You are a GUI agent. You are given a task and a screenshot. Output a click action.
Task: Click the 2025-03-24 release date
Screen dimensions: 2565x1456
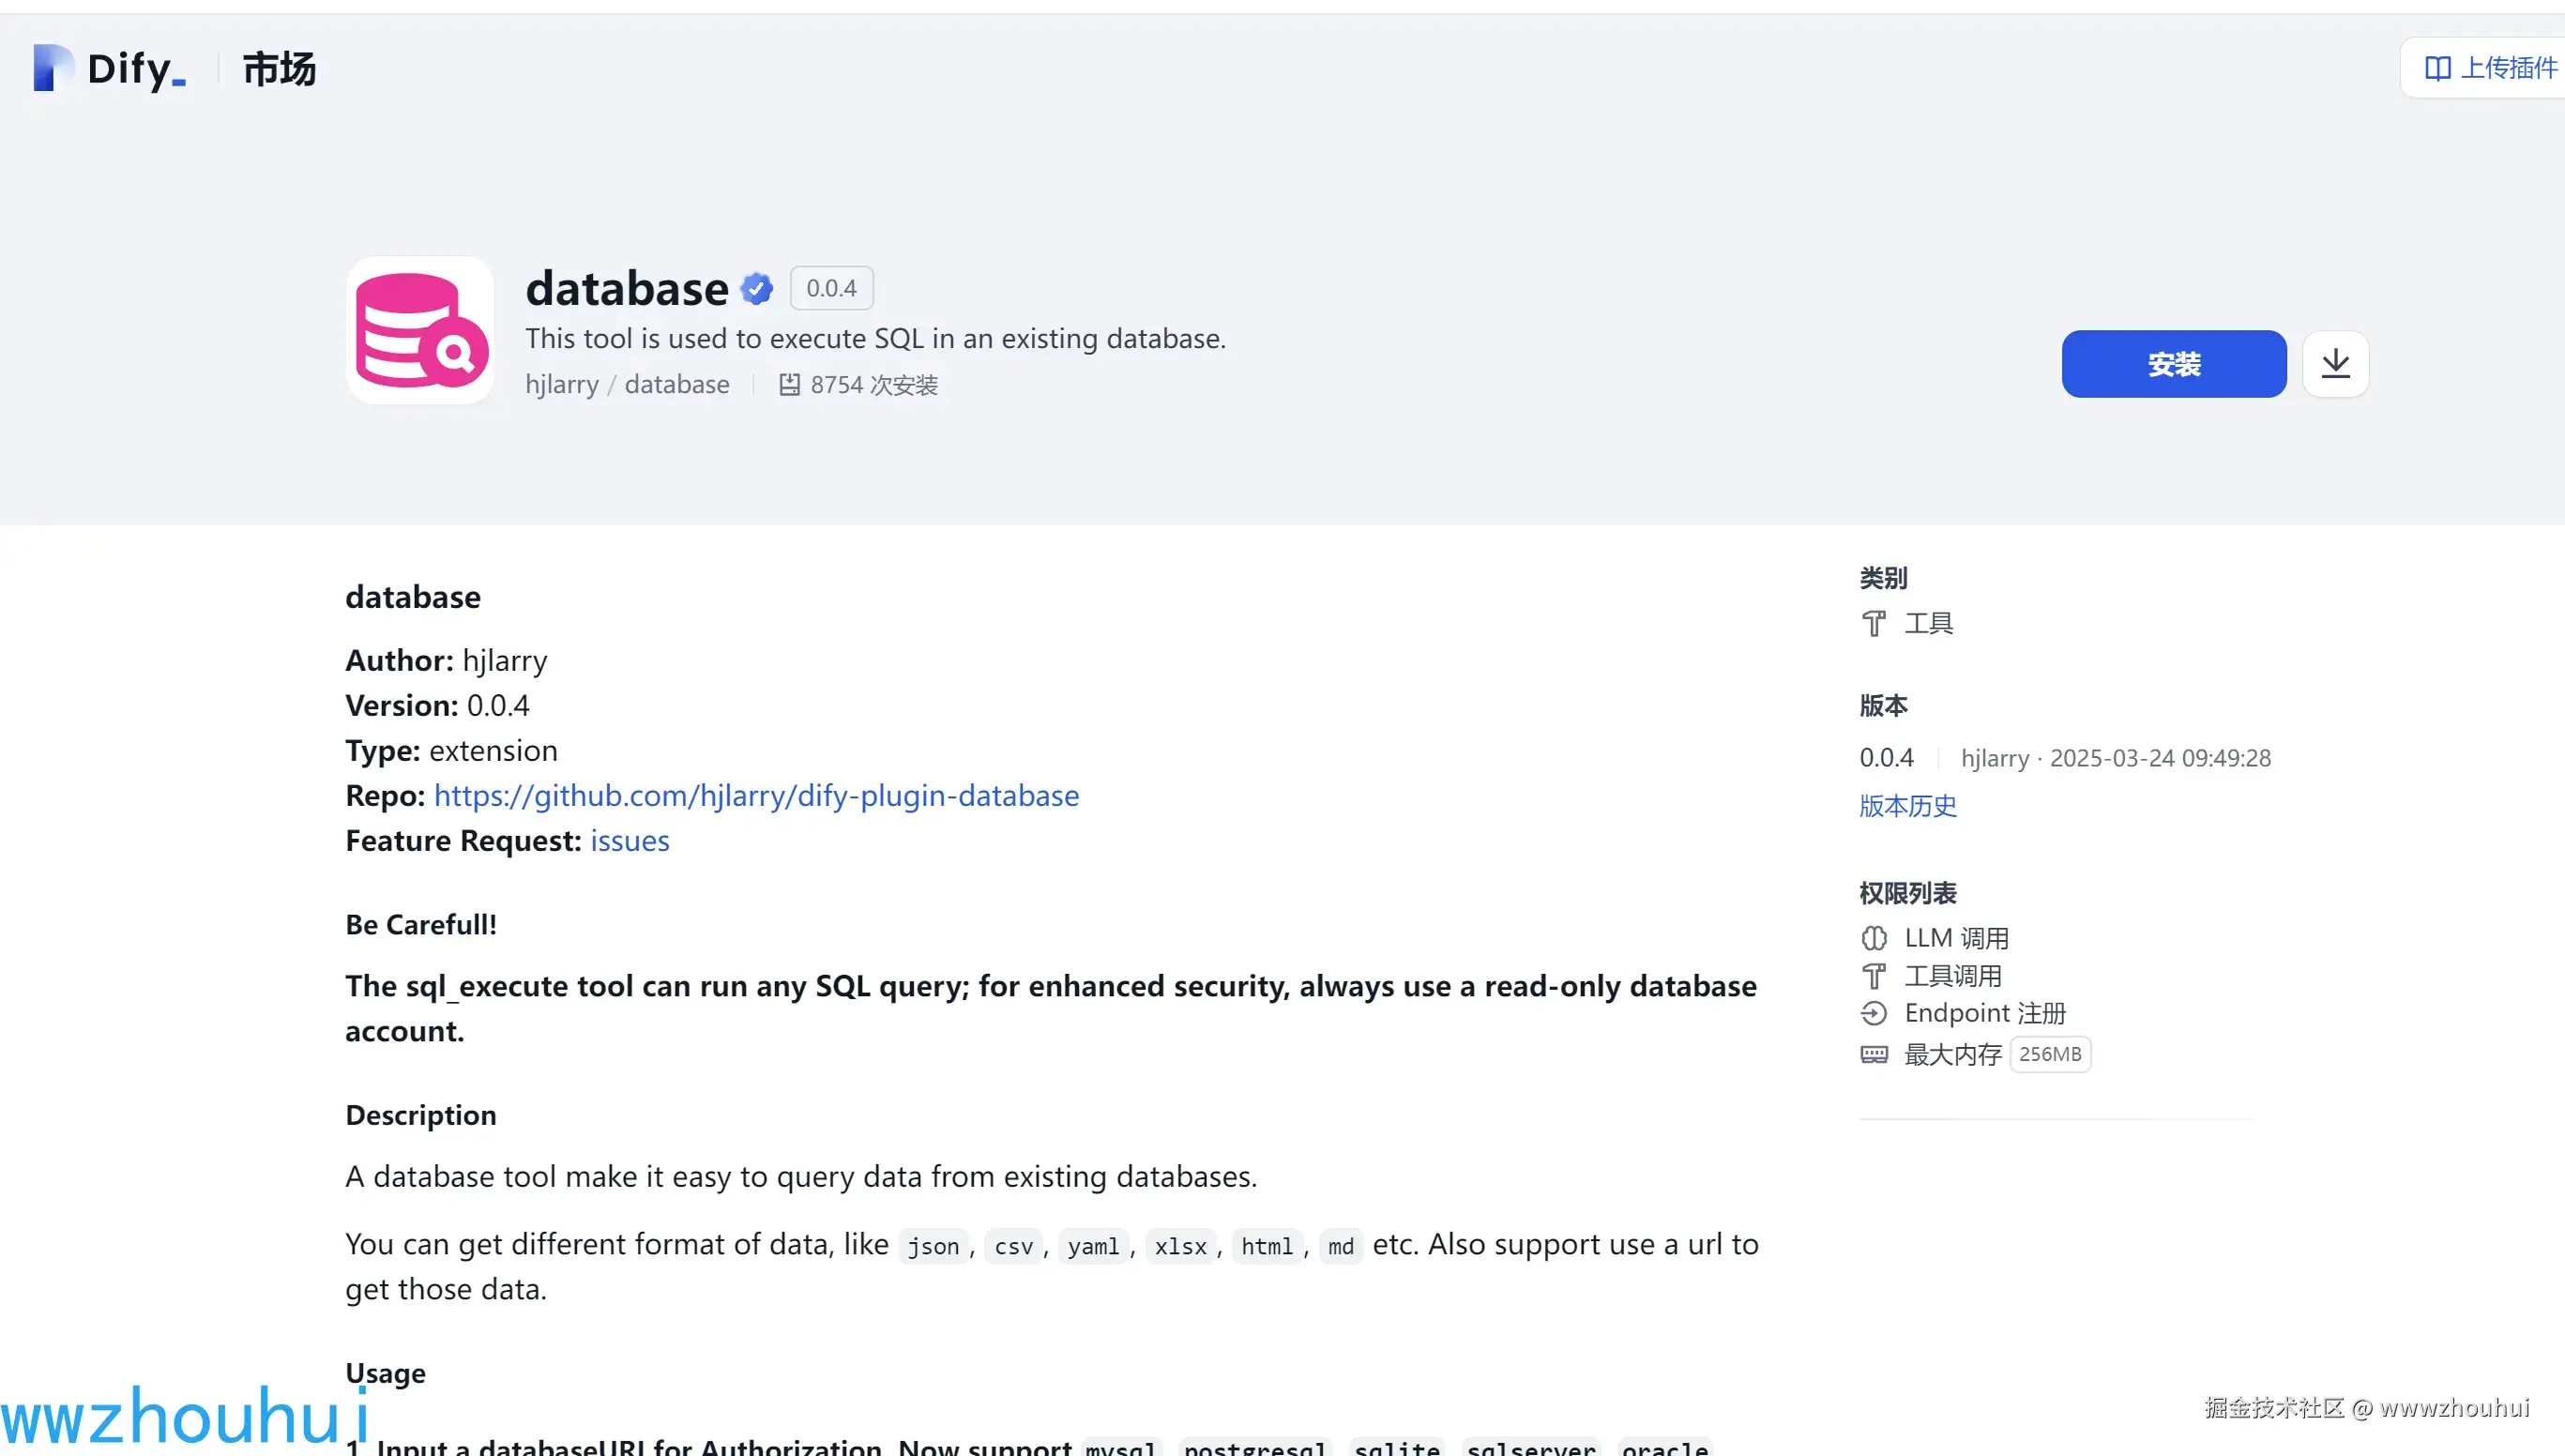point(2161,757)
